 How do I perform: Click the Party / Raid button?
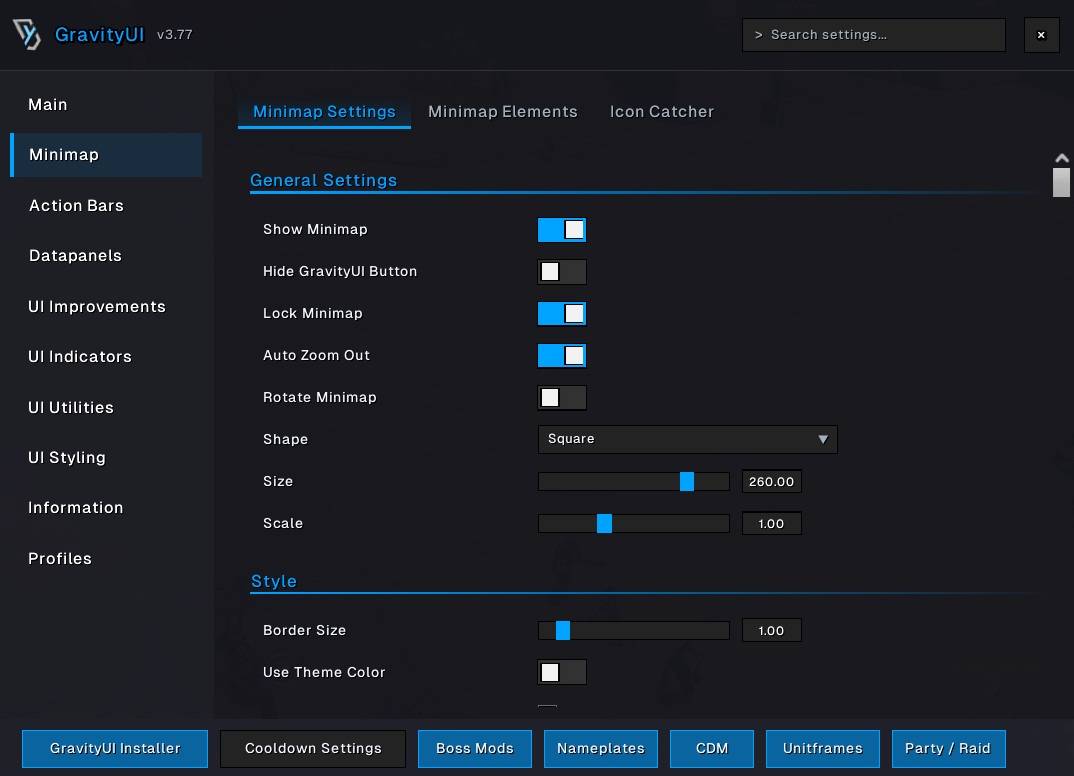point(948,749)
